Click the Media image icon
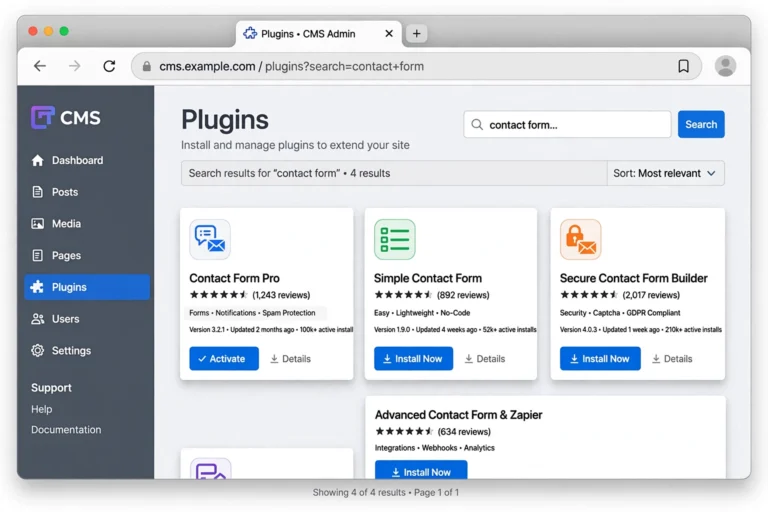Image resolution: width=768 pixels, height=512 pixels. [38, 224]
